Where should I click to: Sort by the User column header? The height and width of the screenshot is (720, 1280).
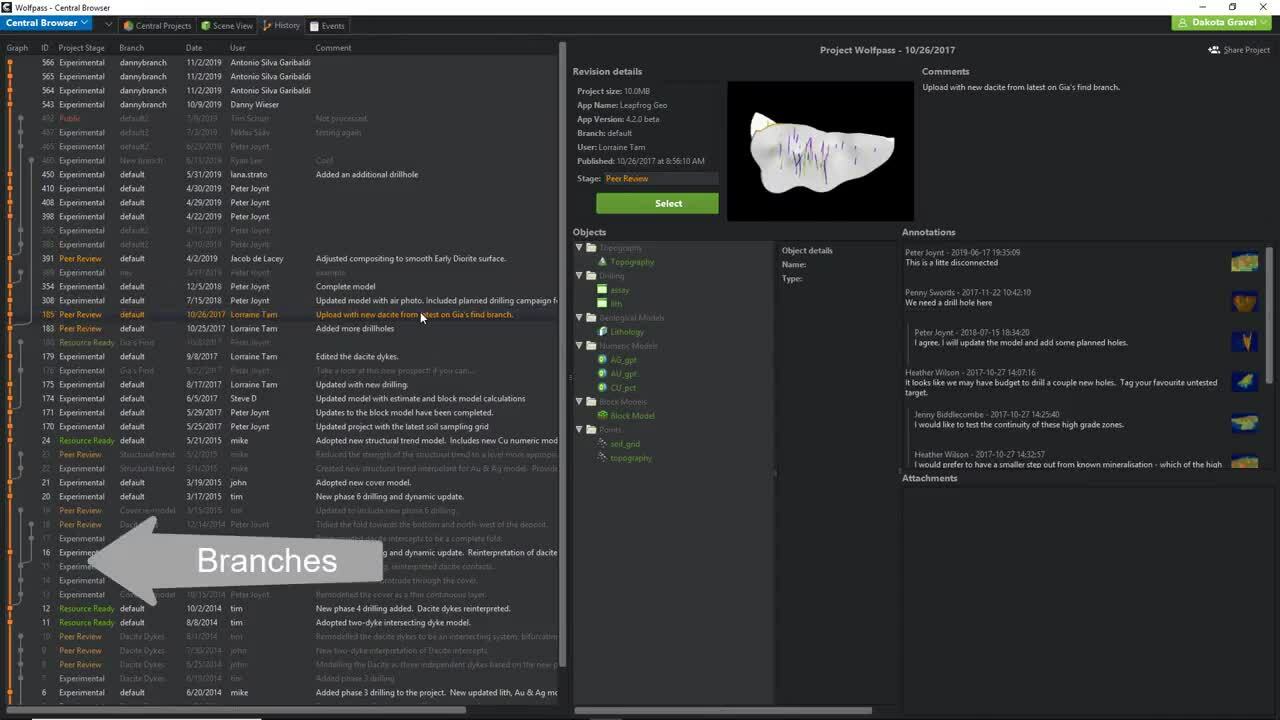(x=238, y=48)
